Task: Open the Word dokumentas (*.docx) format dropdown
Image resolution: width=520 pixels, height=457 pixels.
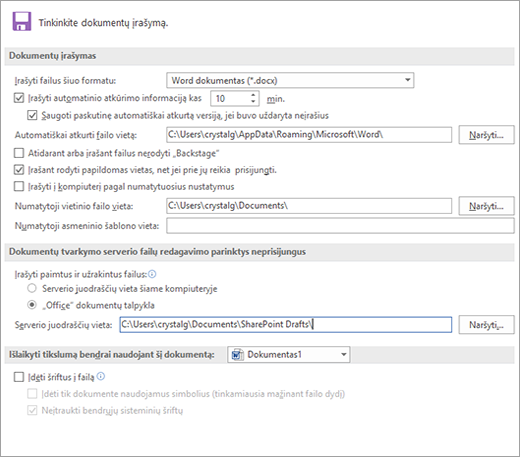Action: [x=290, y=80]
